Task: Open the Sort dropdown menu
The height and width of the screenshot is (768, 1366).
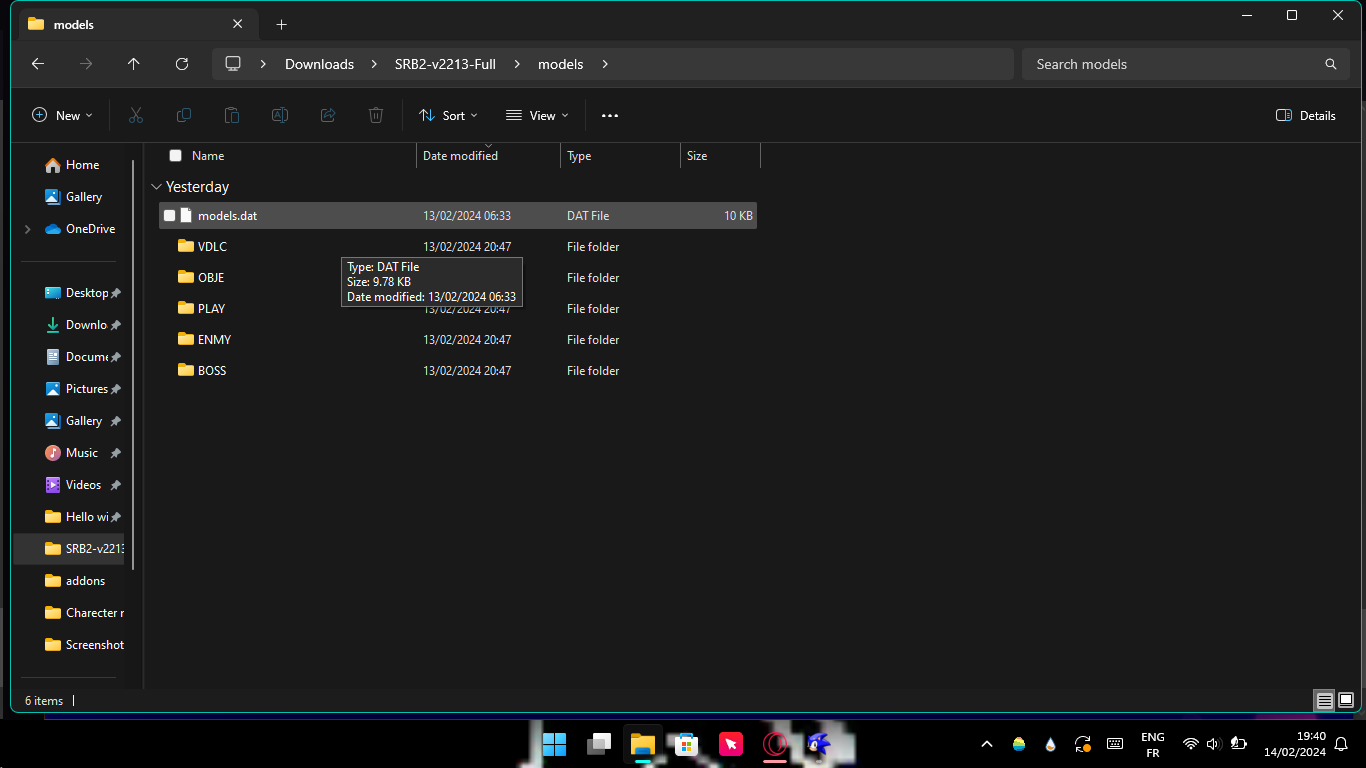Action: [448, 115]
